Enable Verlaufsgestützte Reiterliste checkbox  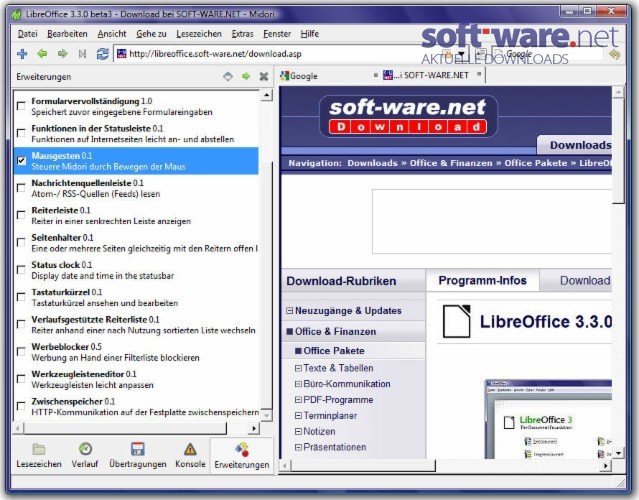(x=21, y=324)
